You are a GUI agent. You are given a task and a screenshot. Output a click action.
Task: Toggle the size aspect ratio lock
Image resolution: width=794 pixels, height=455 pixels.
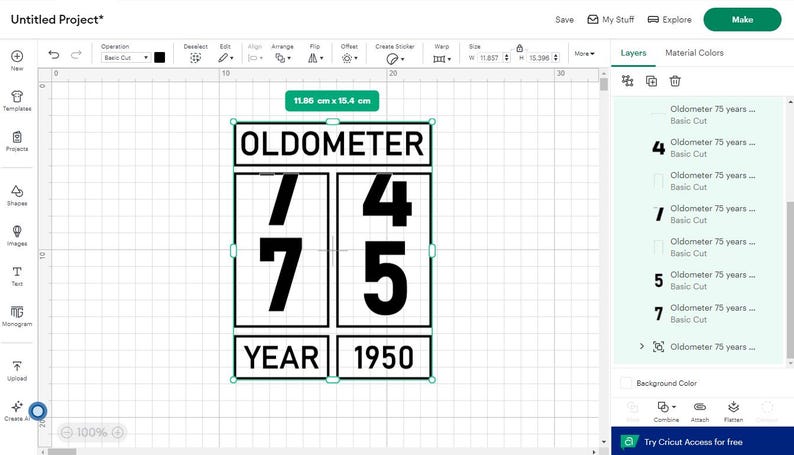[x=520, y=48]
